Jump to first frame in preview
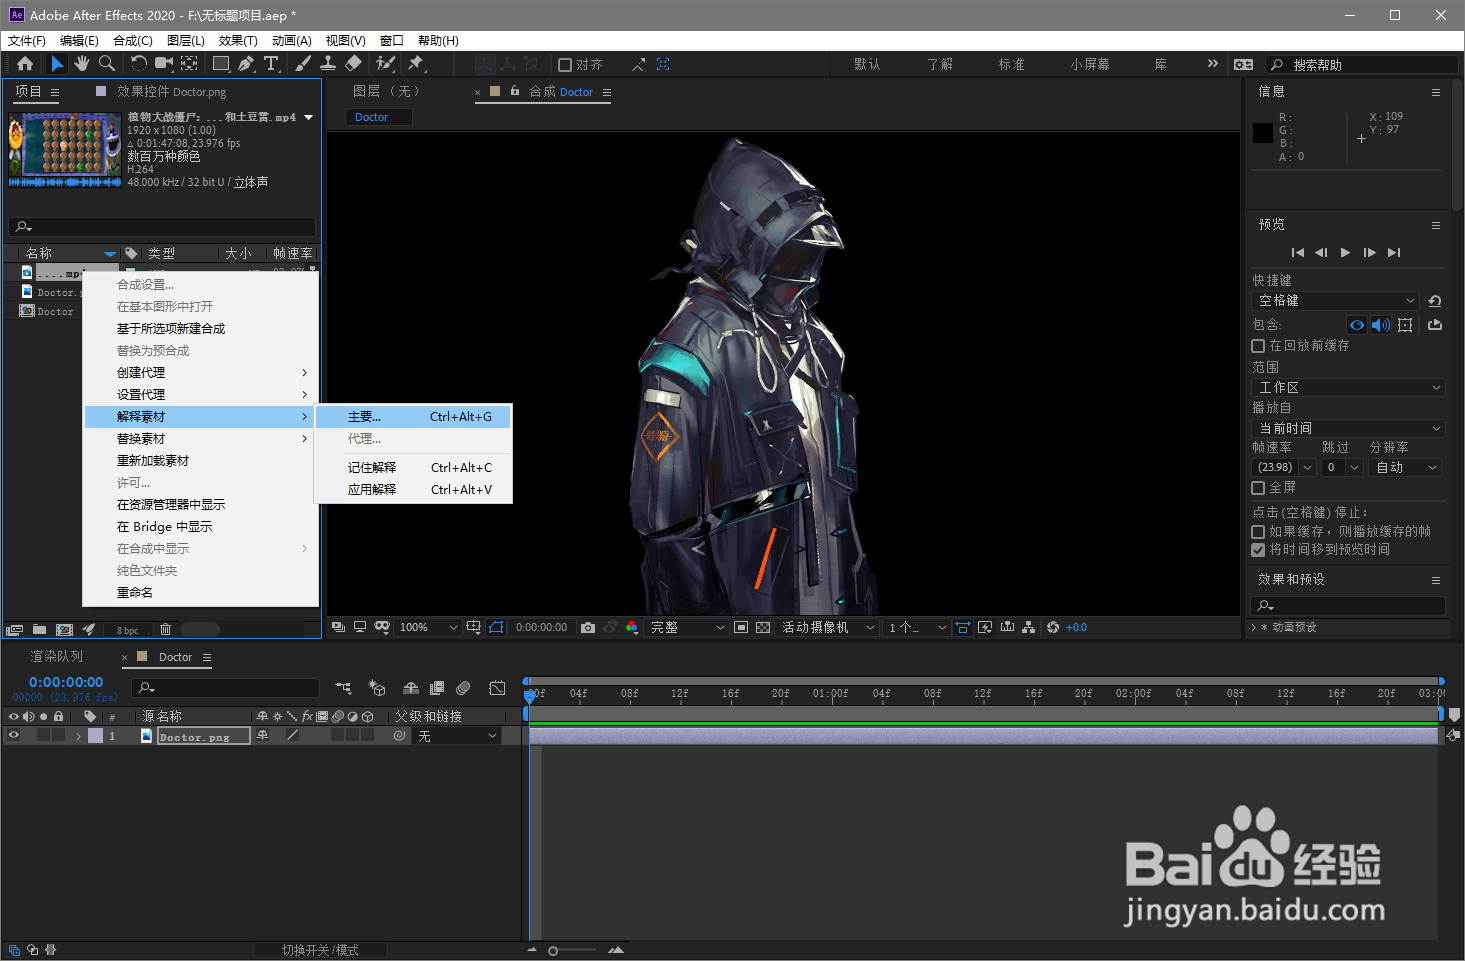This screenshot has height=961, width=1465. coord(1297,253)
